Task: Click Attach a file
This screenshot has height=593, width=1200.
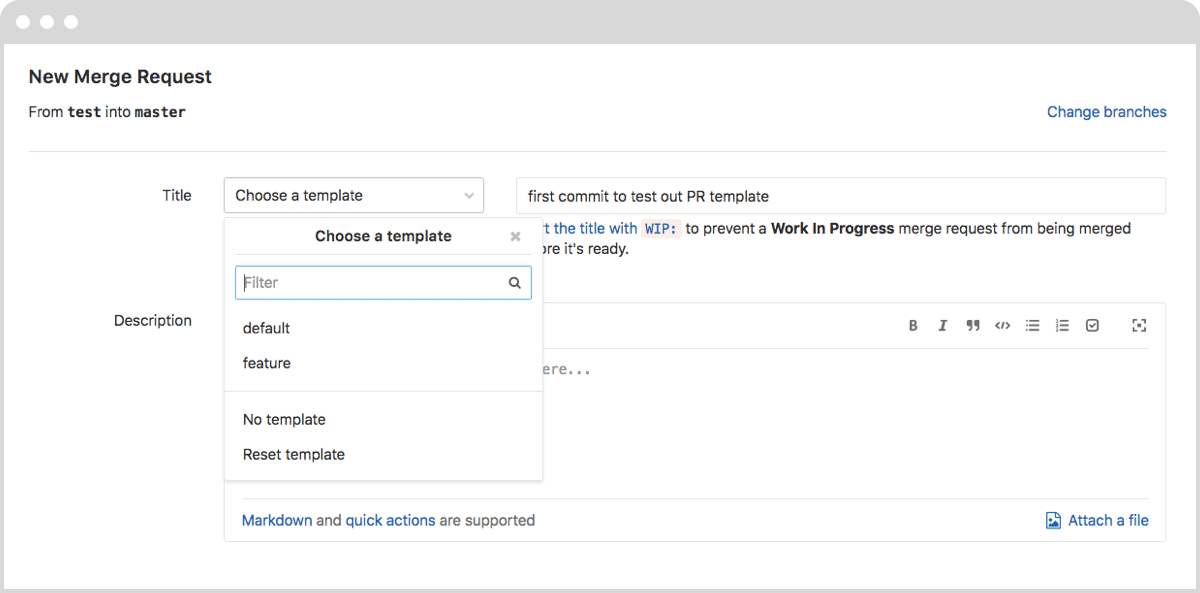Action: pyautogui.click(x=1097, y=520)
